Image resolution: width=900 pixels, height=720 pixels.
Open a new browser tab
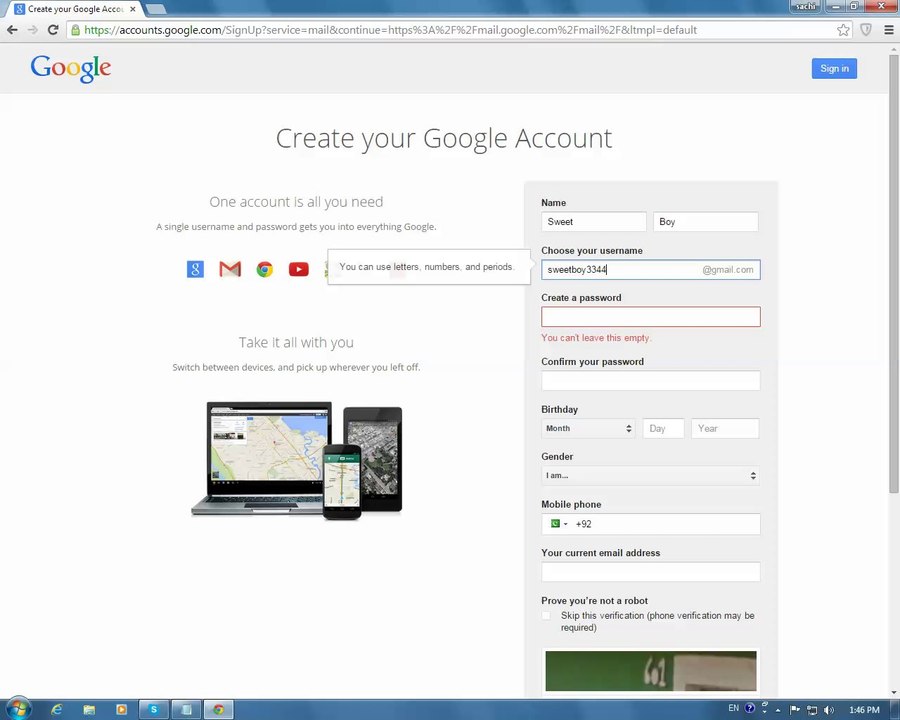pos(156,9)
